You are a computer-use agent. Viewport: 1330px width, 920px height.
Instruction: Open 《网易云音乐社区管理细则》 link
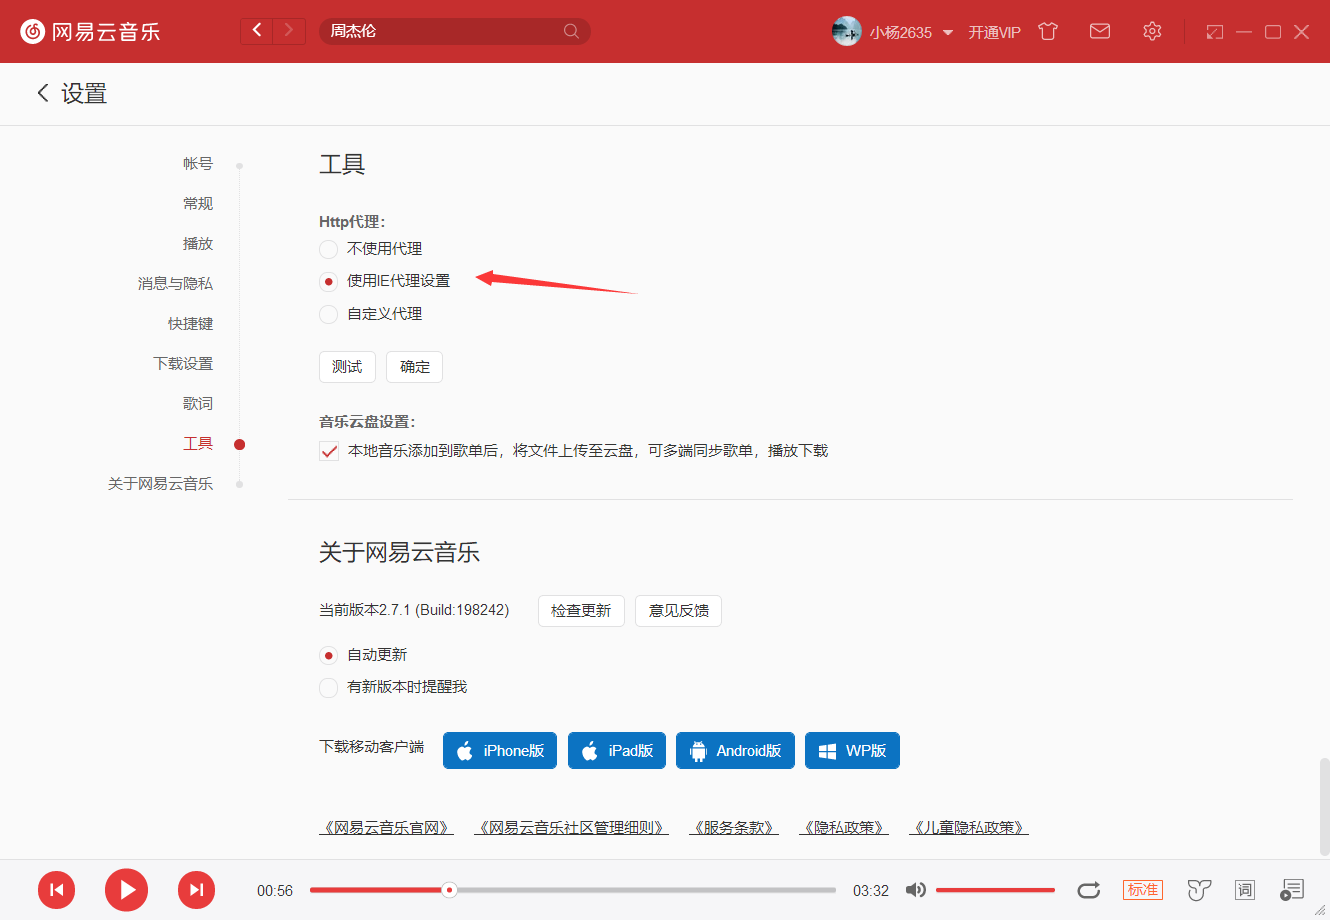click(x=572, y=828)
